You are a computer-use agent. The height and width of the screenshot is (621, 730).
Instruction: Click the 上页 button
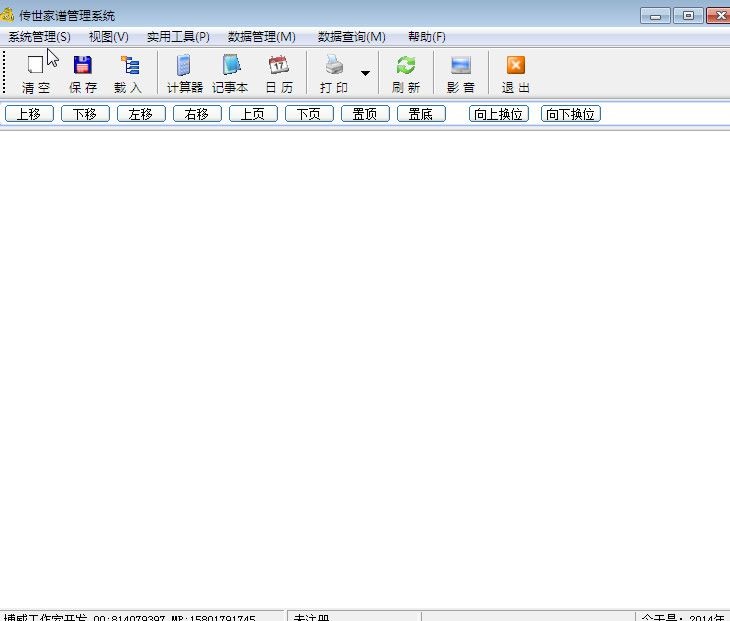point(253,114)
